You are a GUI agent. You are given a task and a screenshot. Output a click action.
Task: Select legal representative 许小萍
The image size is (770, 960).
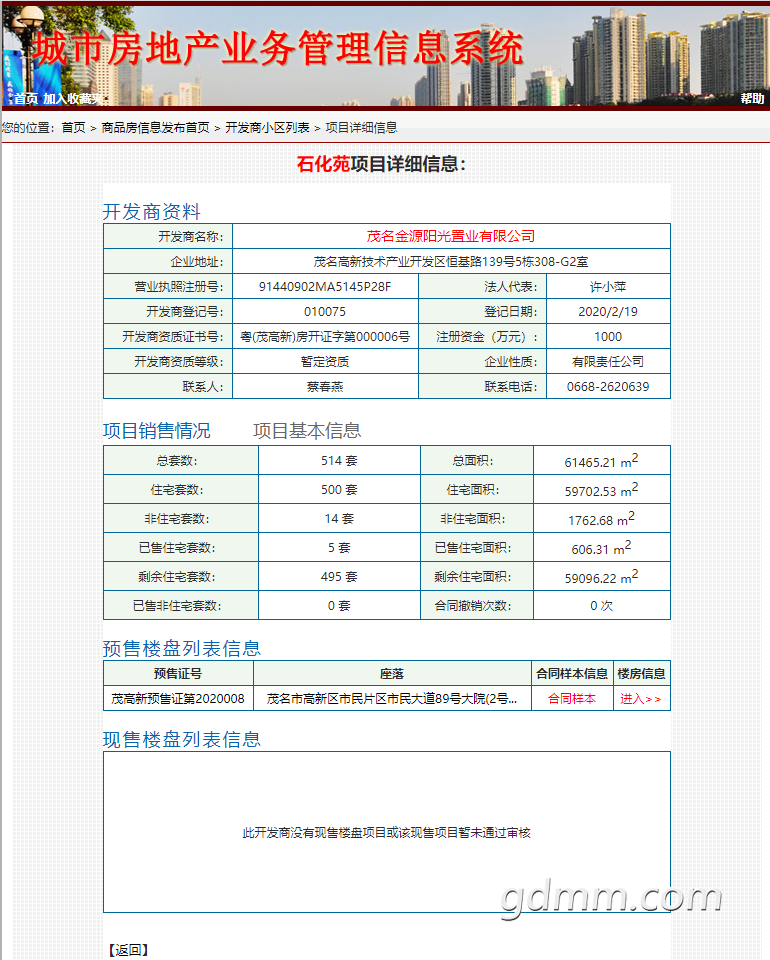(608, 287)
